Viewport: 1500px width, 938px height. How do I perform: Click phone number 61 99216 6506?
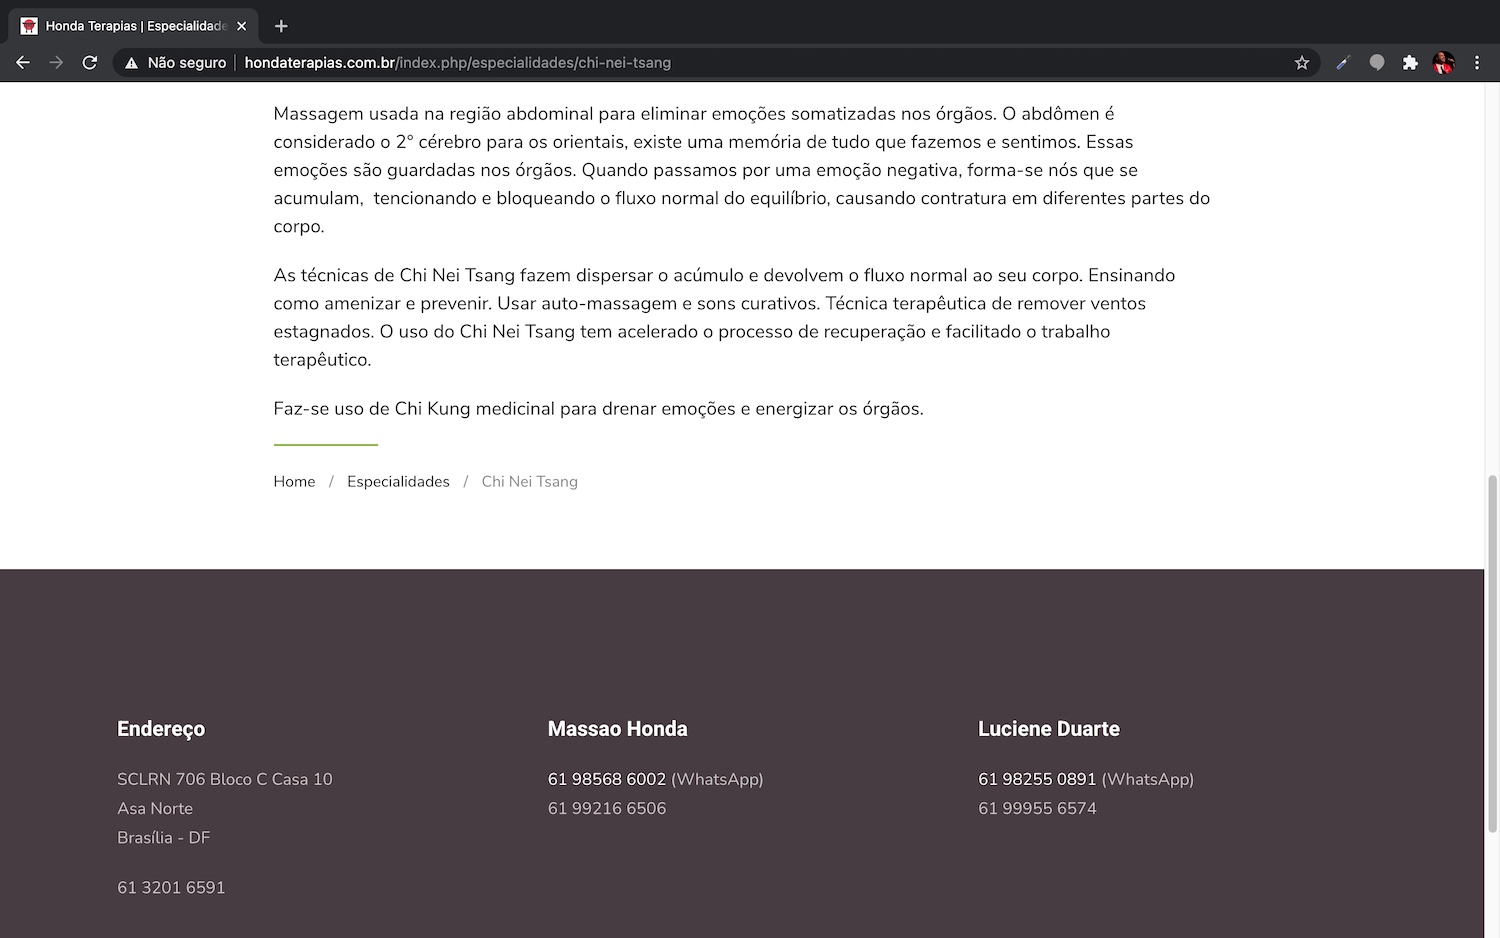click(x=606, y=808)
